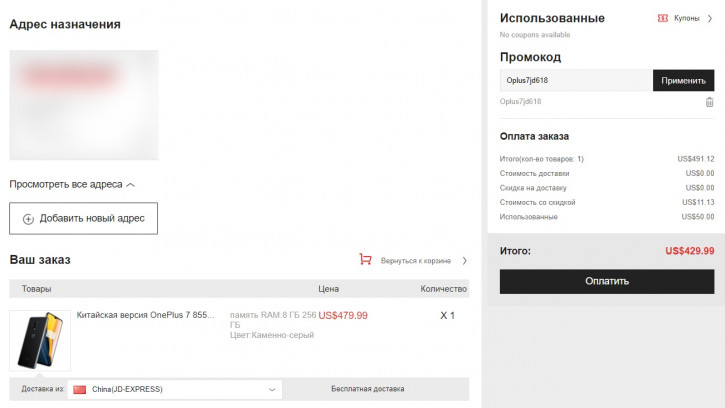
Task: Open the Купоны link
Action: [686, 18]
